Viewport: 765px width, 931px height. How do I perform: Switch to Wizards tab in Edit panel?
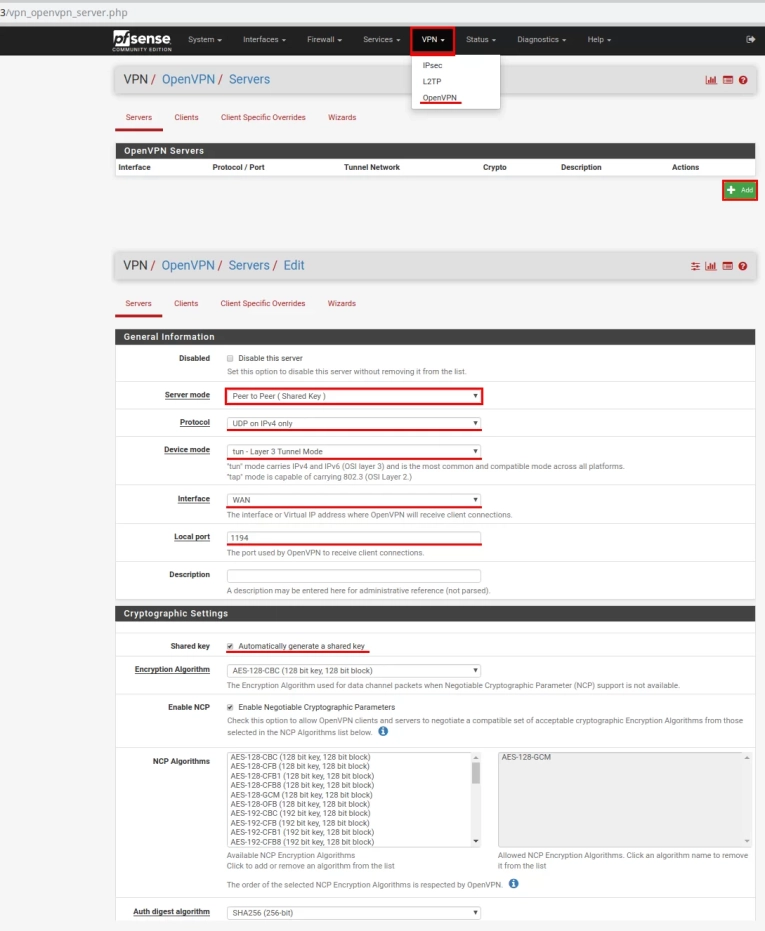click(342, 303)
